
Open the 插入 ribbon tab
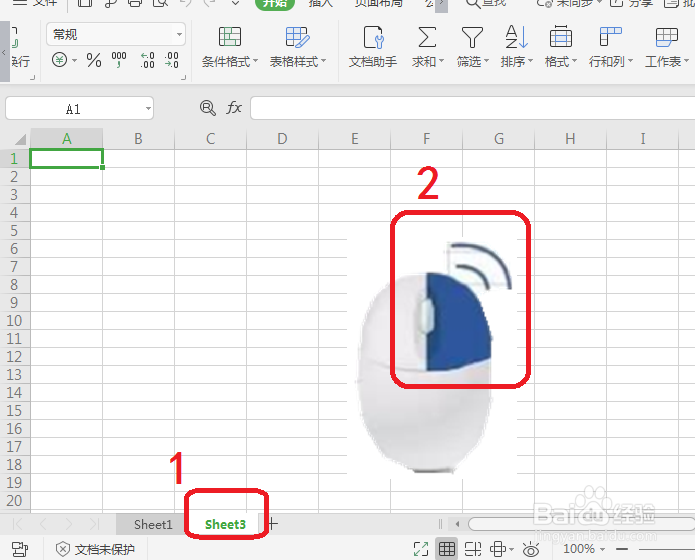coord(320,4)
